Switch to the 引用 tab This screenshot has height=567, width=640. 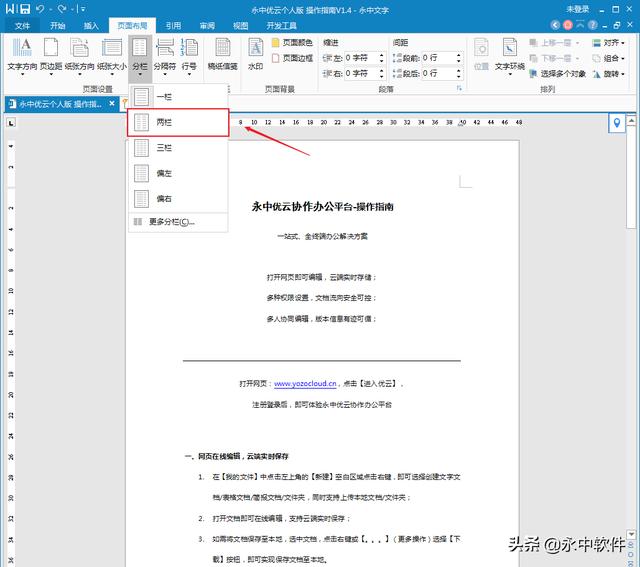(173, 26)
